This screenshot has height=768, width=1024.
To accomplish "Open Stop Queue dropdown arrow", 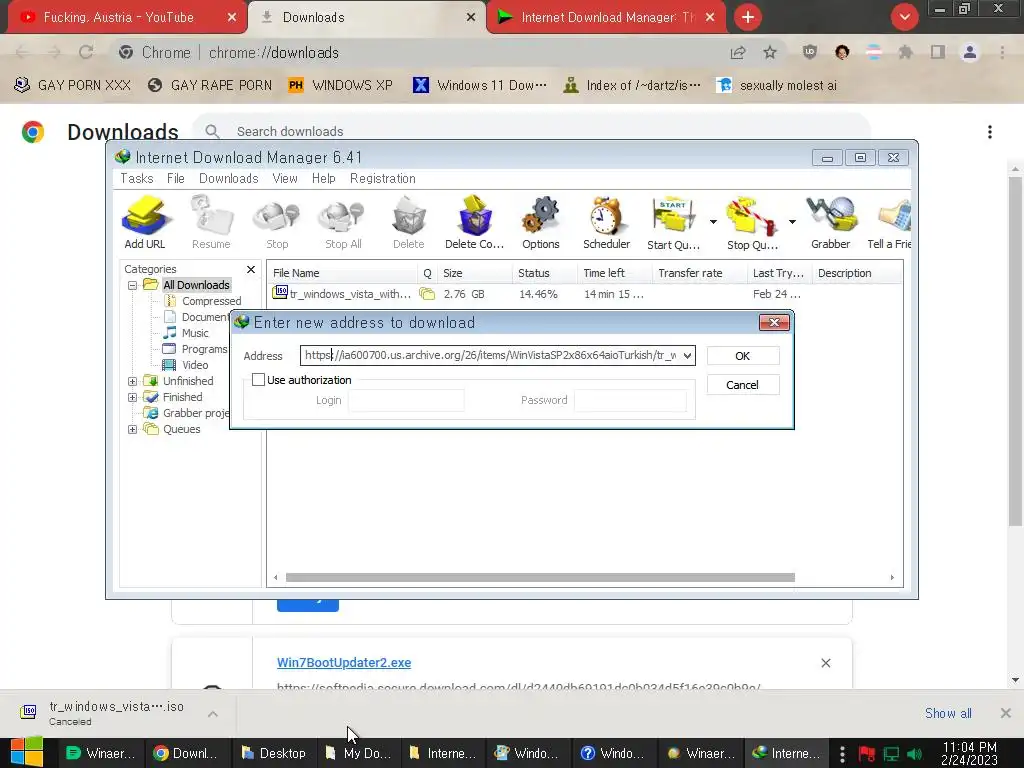I will pos(792,222).
